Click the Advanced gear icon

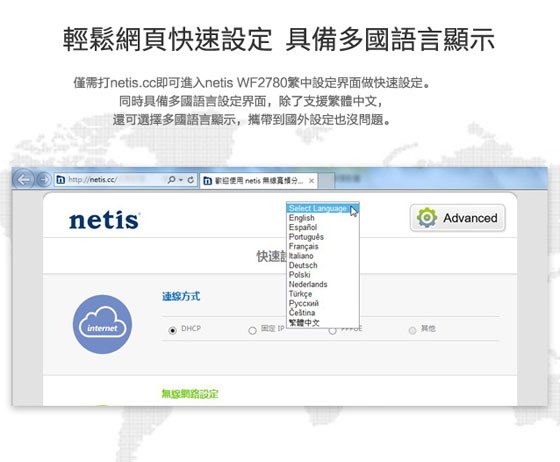427,217
